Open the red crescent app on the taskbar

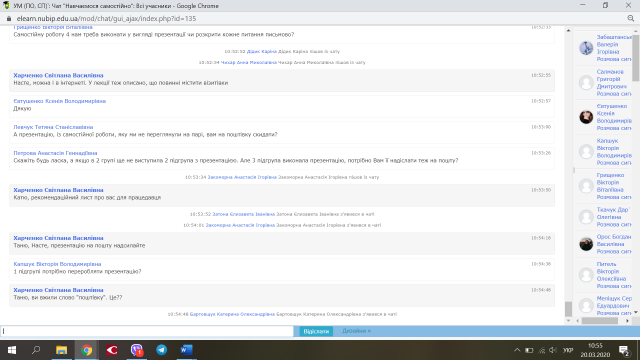pyautogui.click(x=111, y=350)
